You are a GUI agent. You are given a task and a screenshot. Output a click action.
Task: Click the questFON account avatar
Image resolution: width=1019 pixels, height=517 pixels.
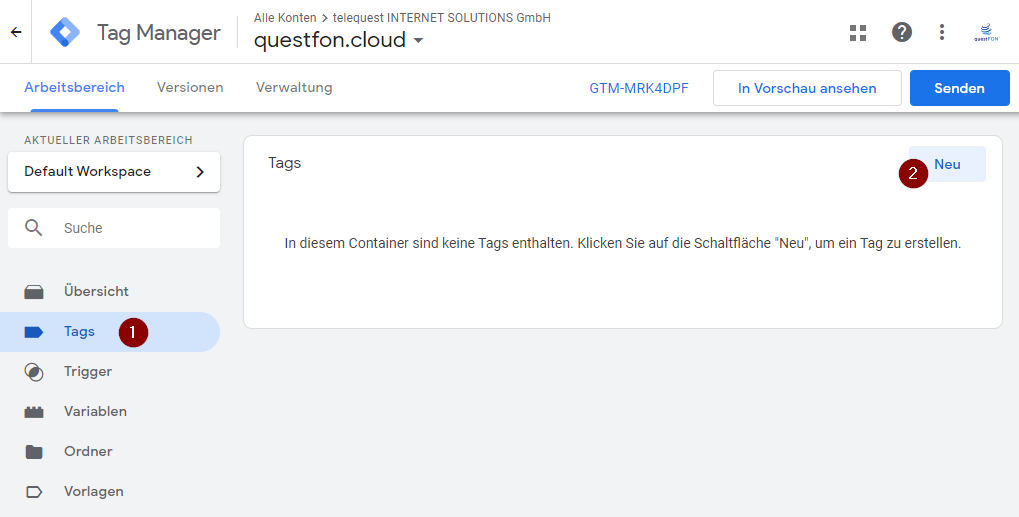click(985, 32)
